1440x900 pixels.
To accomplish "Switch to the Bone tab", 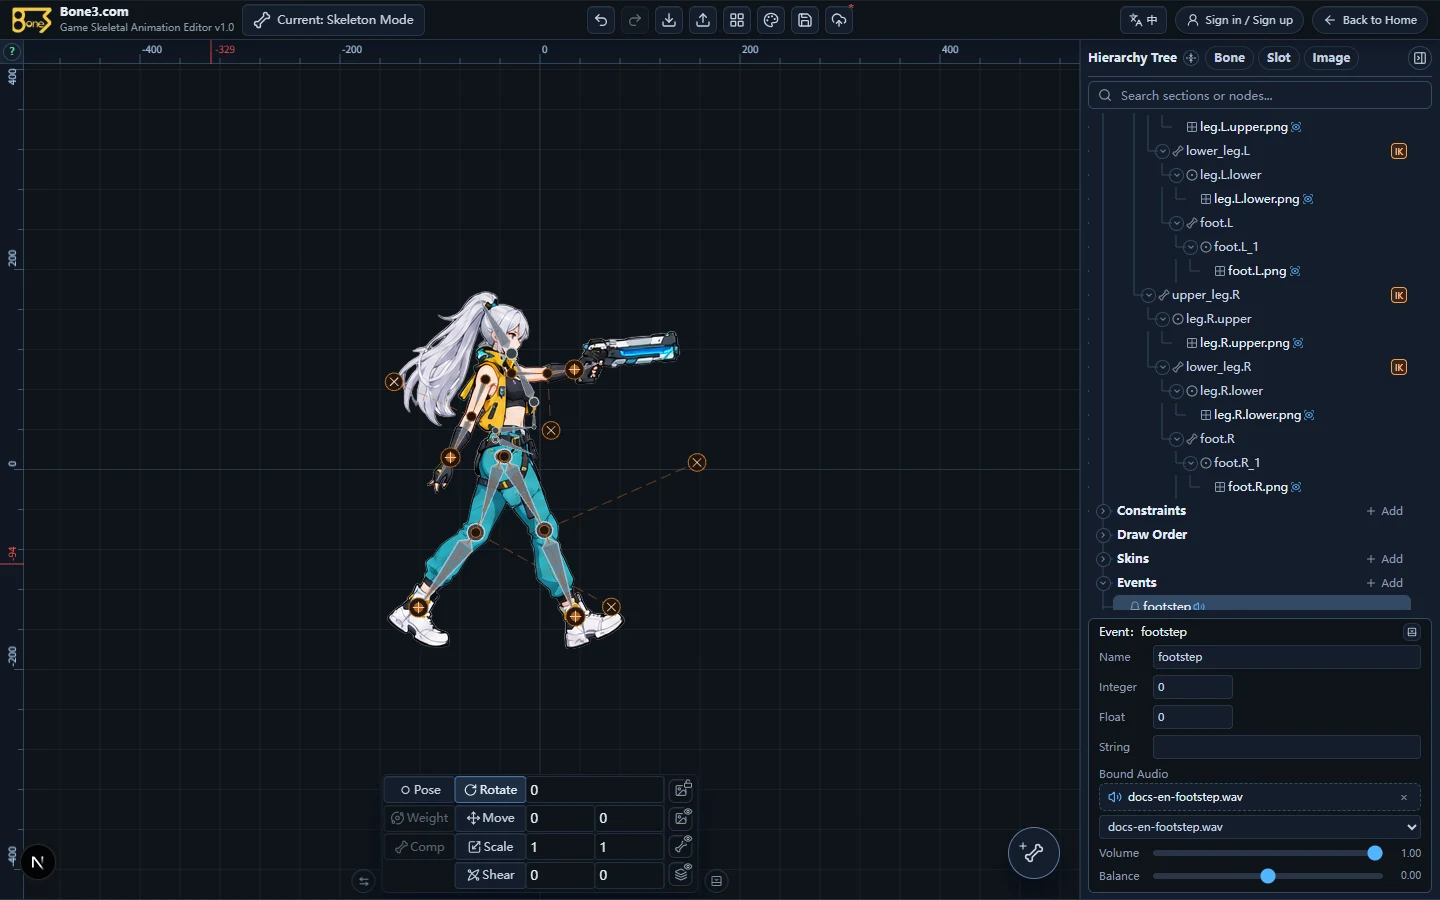I will [x=1229, y=58].
